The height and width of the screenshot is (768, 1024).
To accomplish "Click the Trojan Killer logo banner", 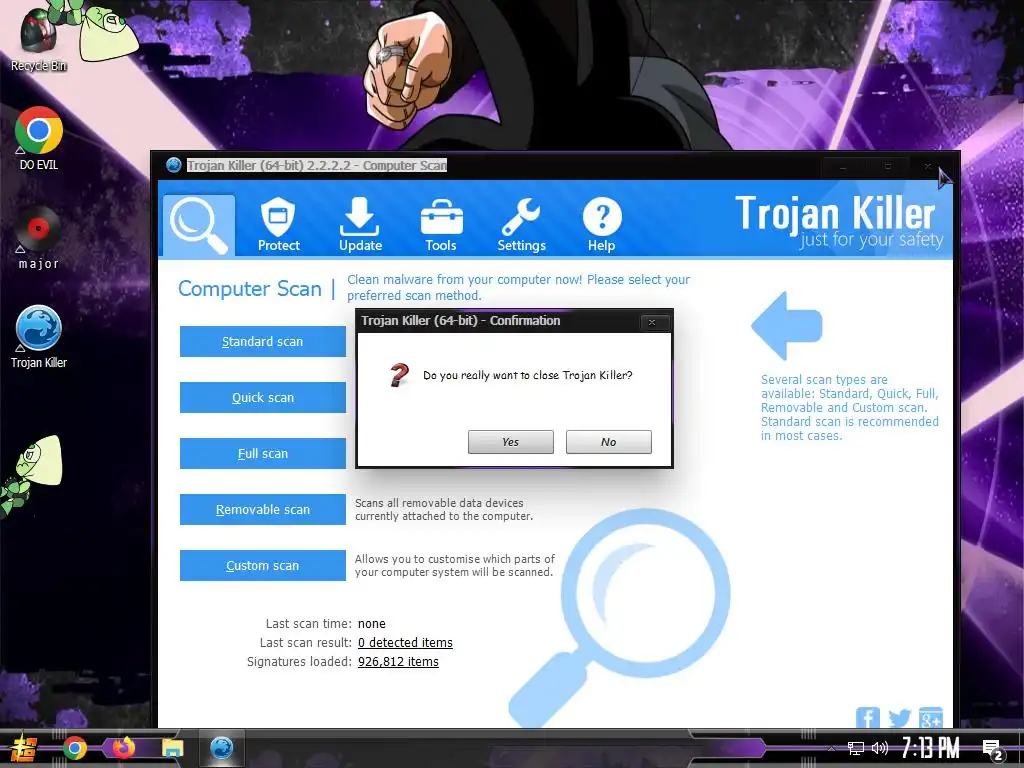I will click(839, 222).
